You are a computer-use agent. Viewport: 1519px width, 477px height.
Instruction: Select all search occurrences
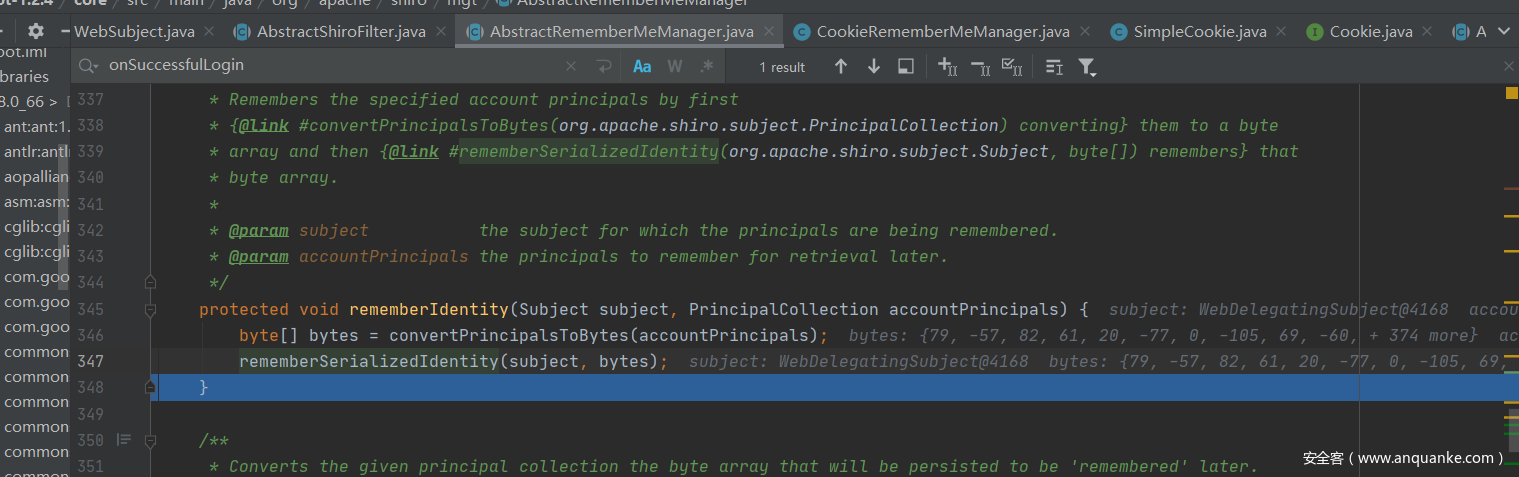[x=1012, y=67]
